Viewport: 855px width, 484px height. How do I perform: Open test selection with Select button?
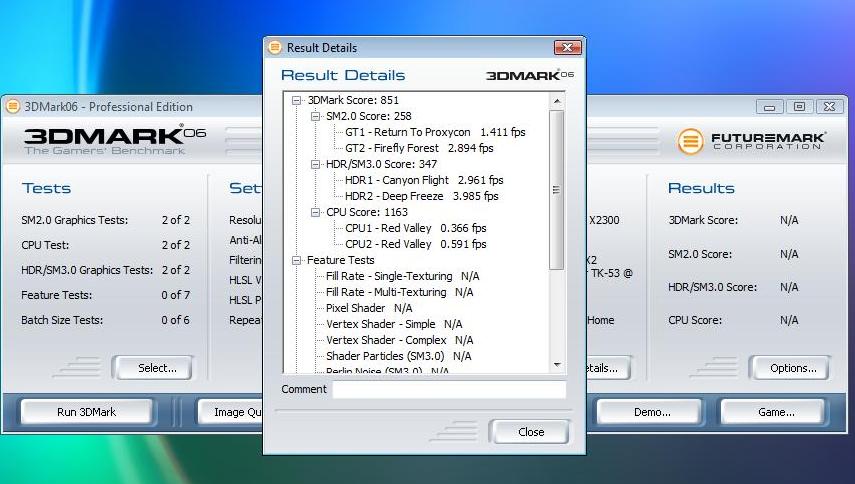click(x=157, y=368)
